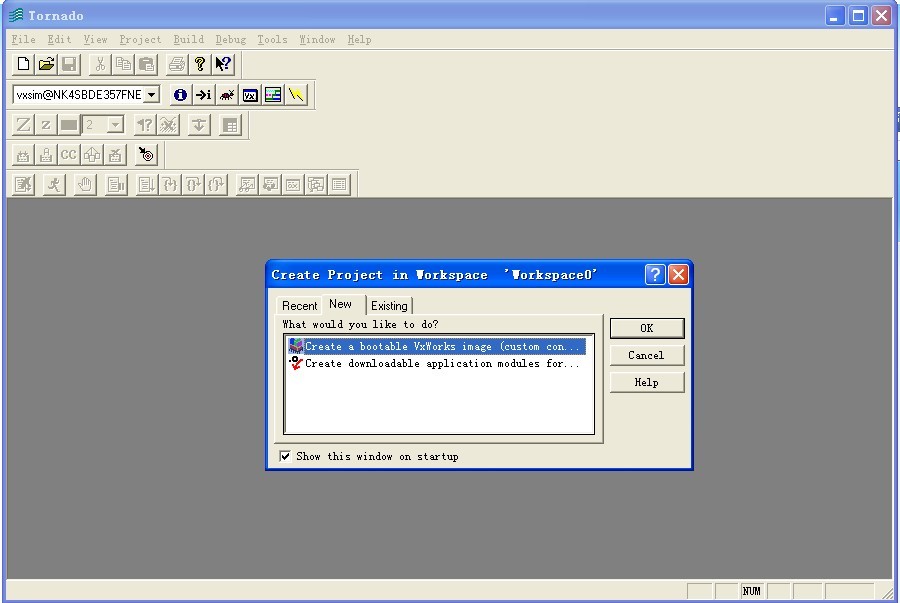Click the Tornado title bar app icon

point(15,15)
